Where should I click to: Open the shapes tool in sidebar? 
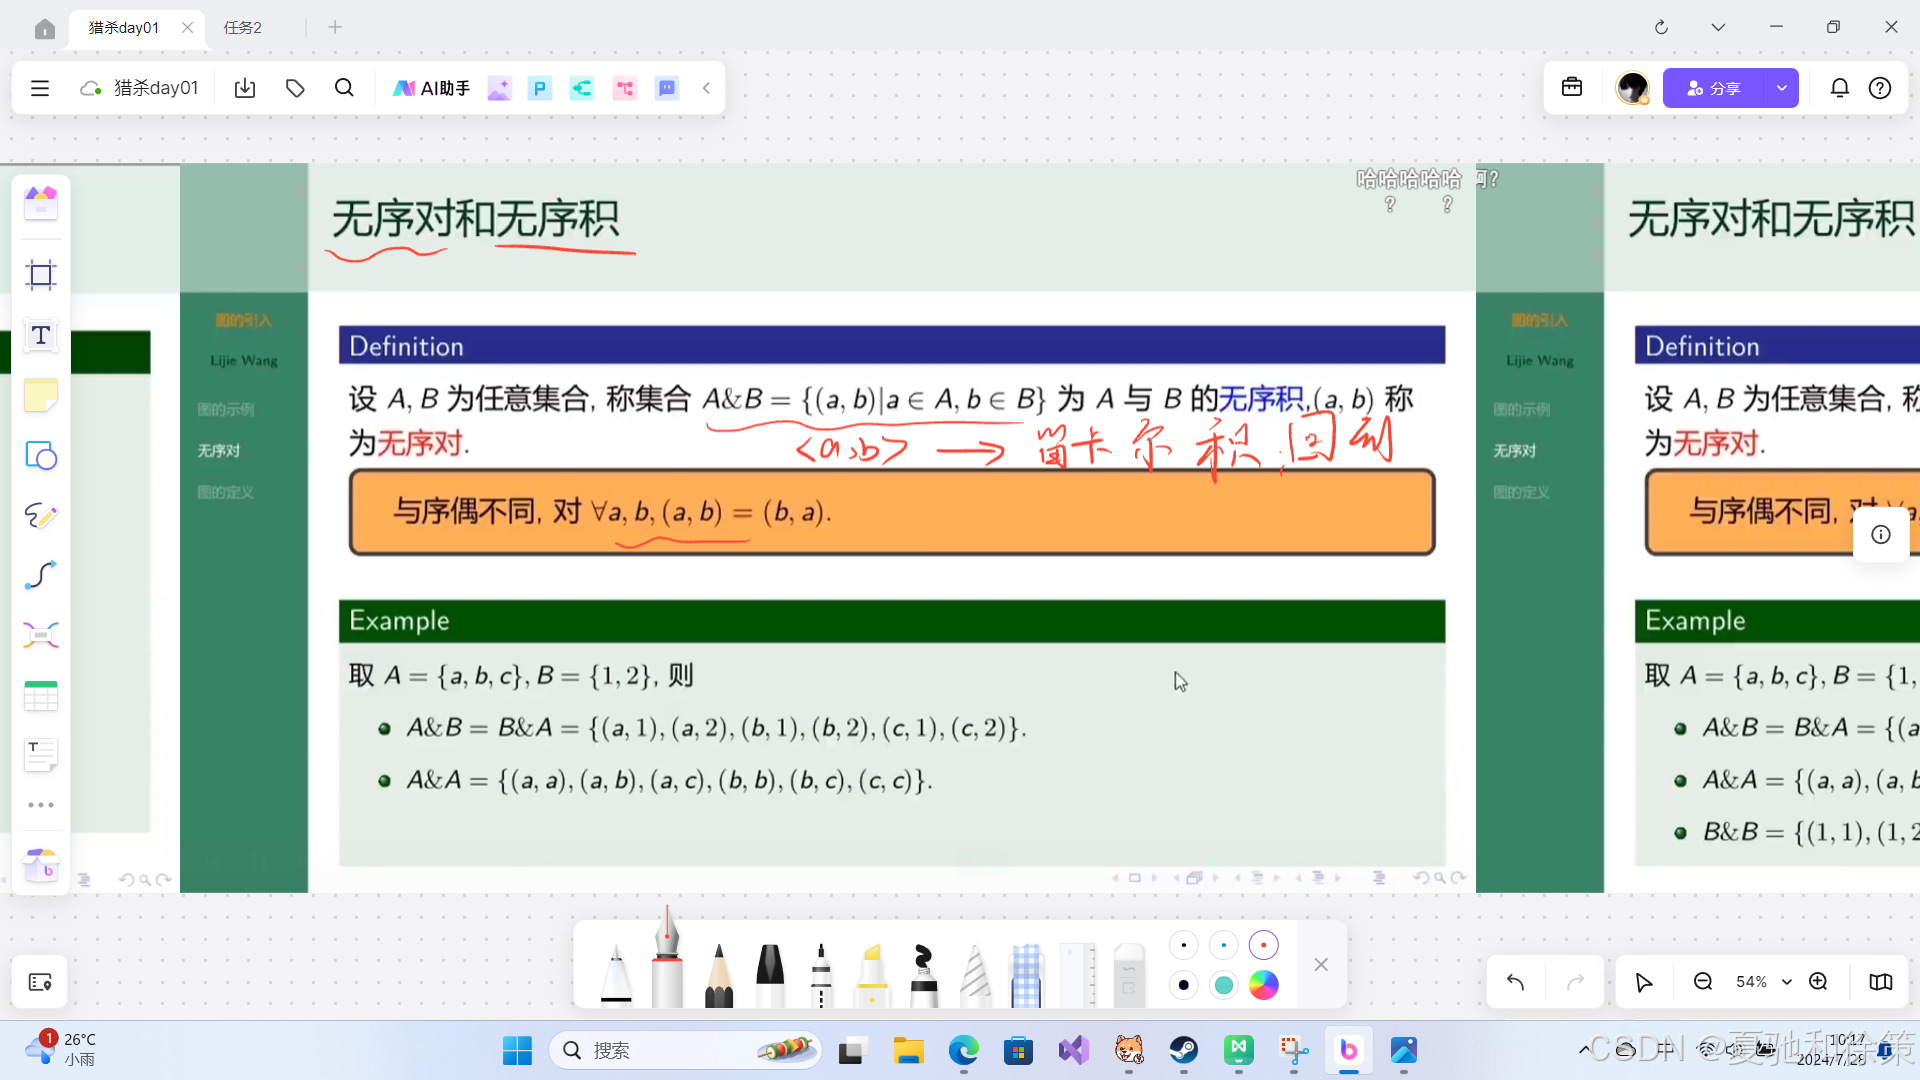pyautogui.click(x=41, y=456)
